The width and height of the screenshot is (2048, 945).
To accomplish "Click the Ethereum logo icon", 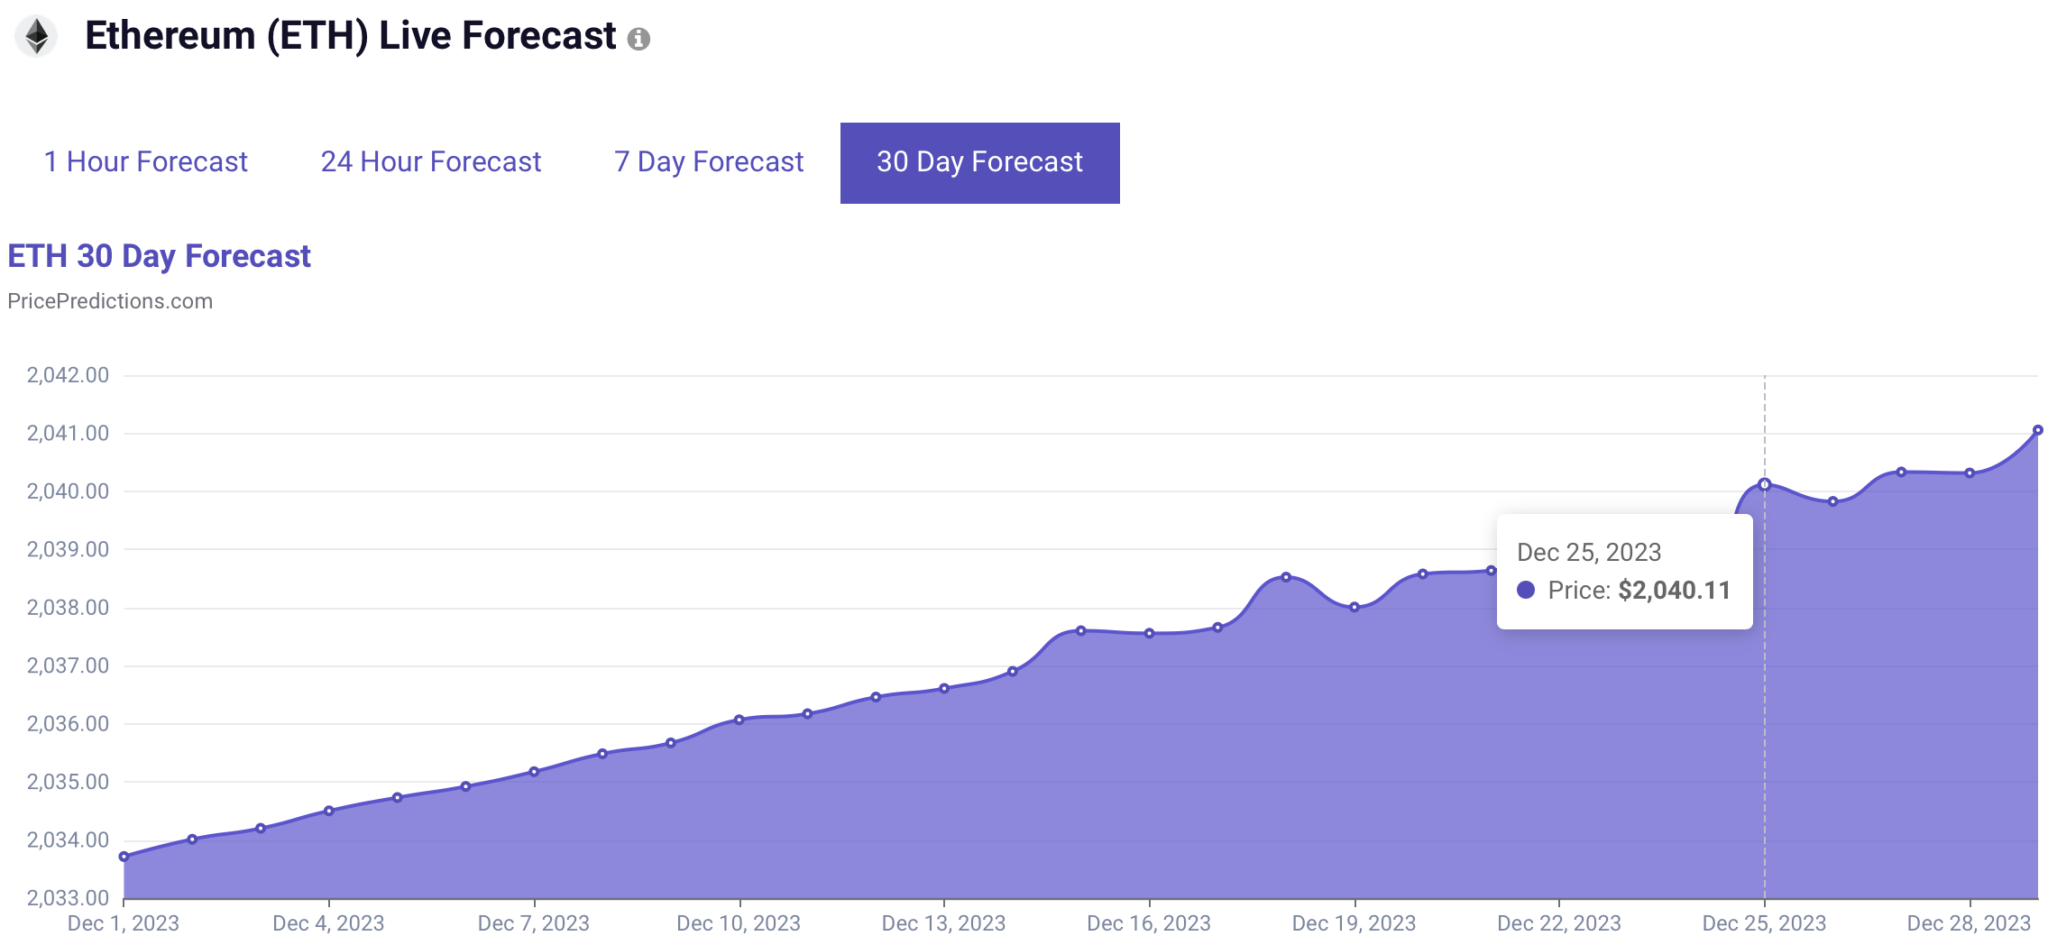I will click(x=37, y=36).
